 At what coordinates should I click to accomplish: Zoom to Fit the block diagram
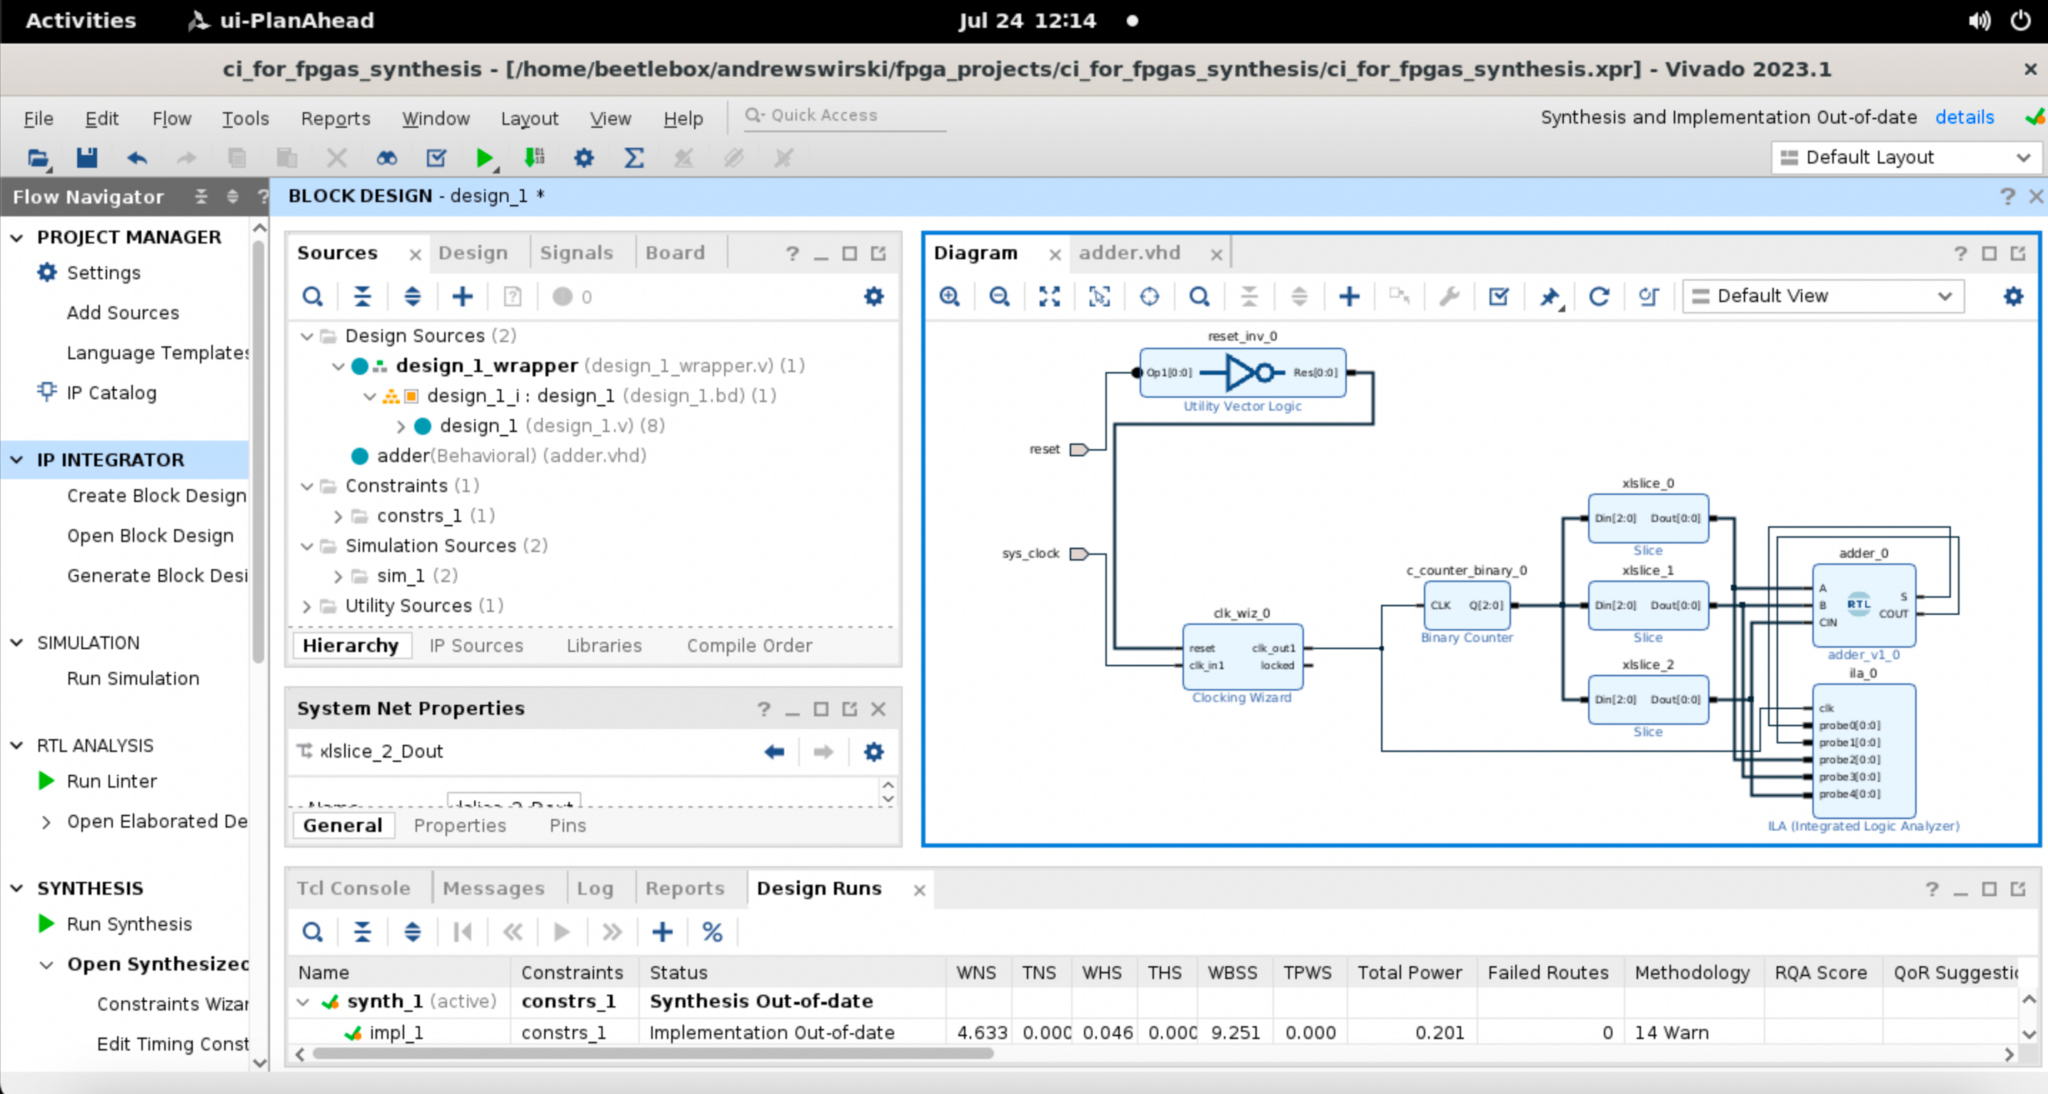pos(1048,296)
